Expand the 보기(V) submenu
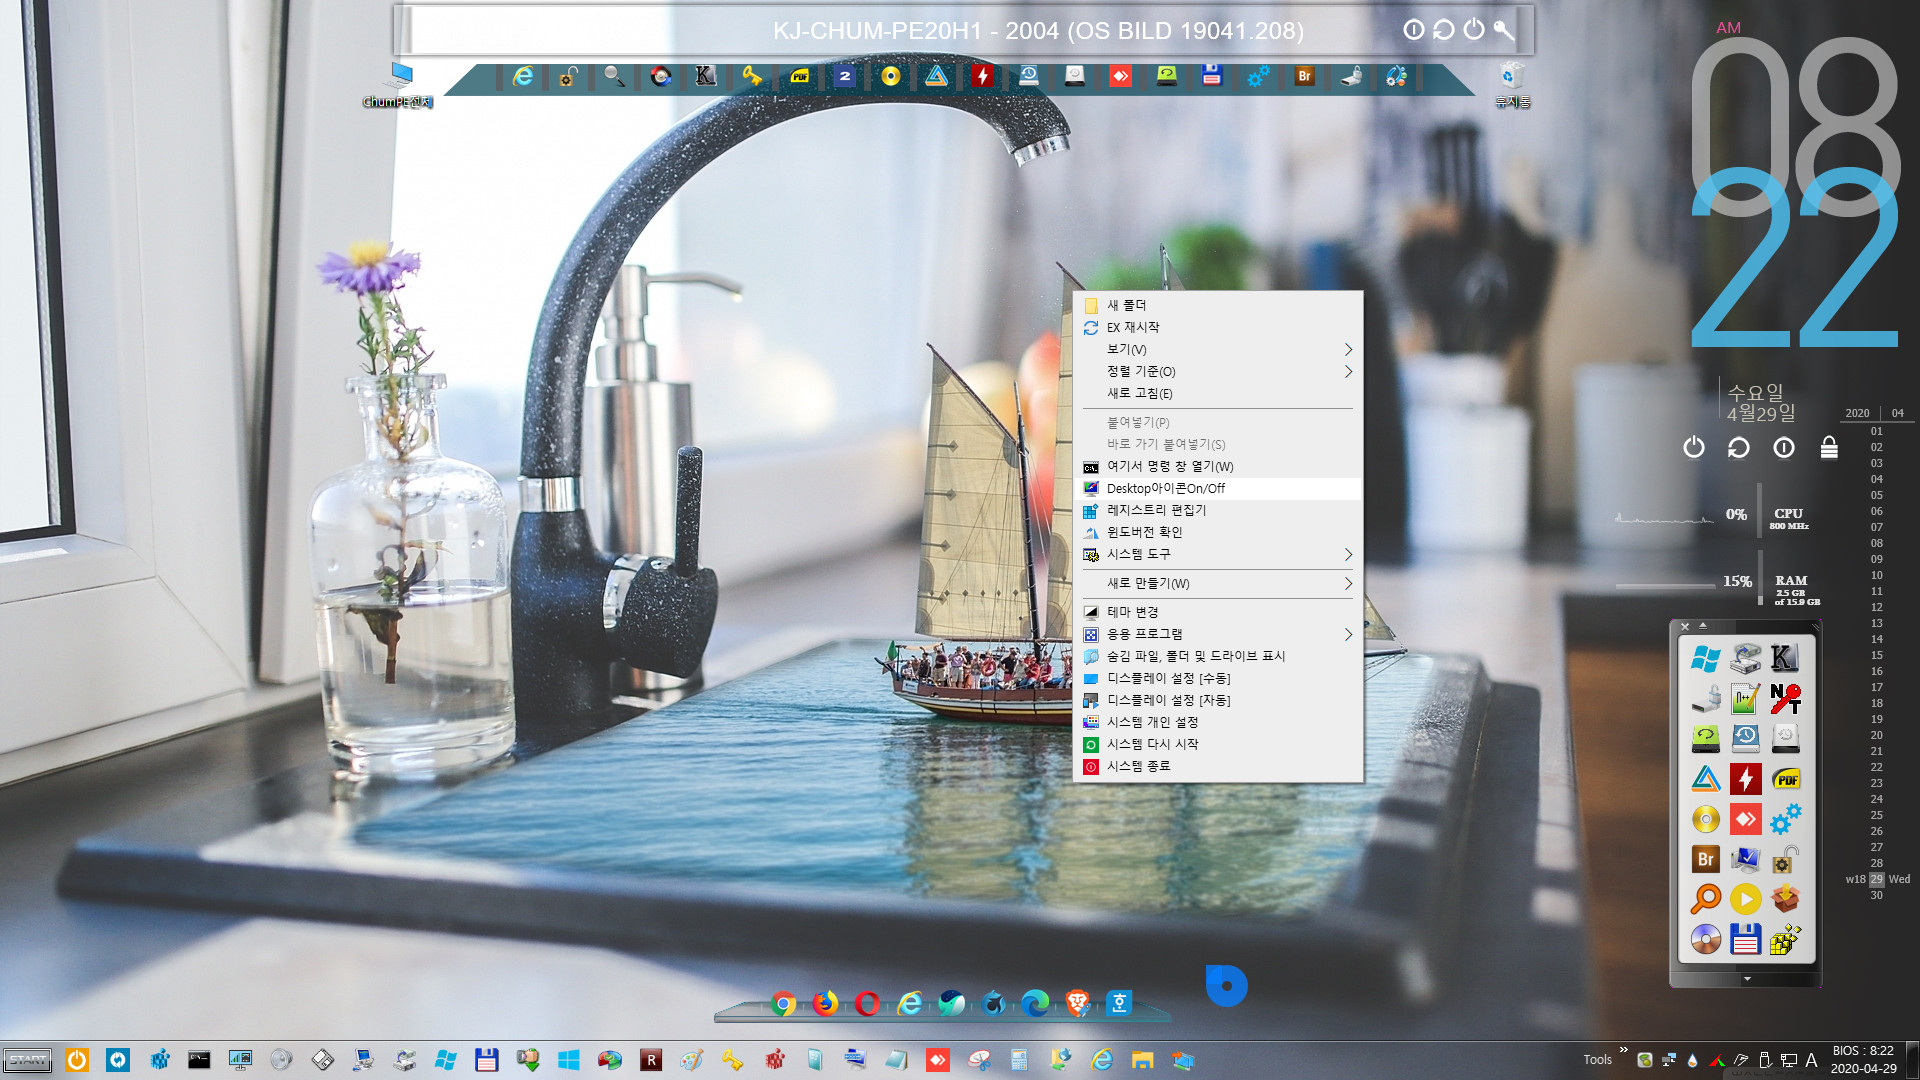The width and height of the screenshot is (1920, 1080). 1218,349
